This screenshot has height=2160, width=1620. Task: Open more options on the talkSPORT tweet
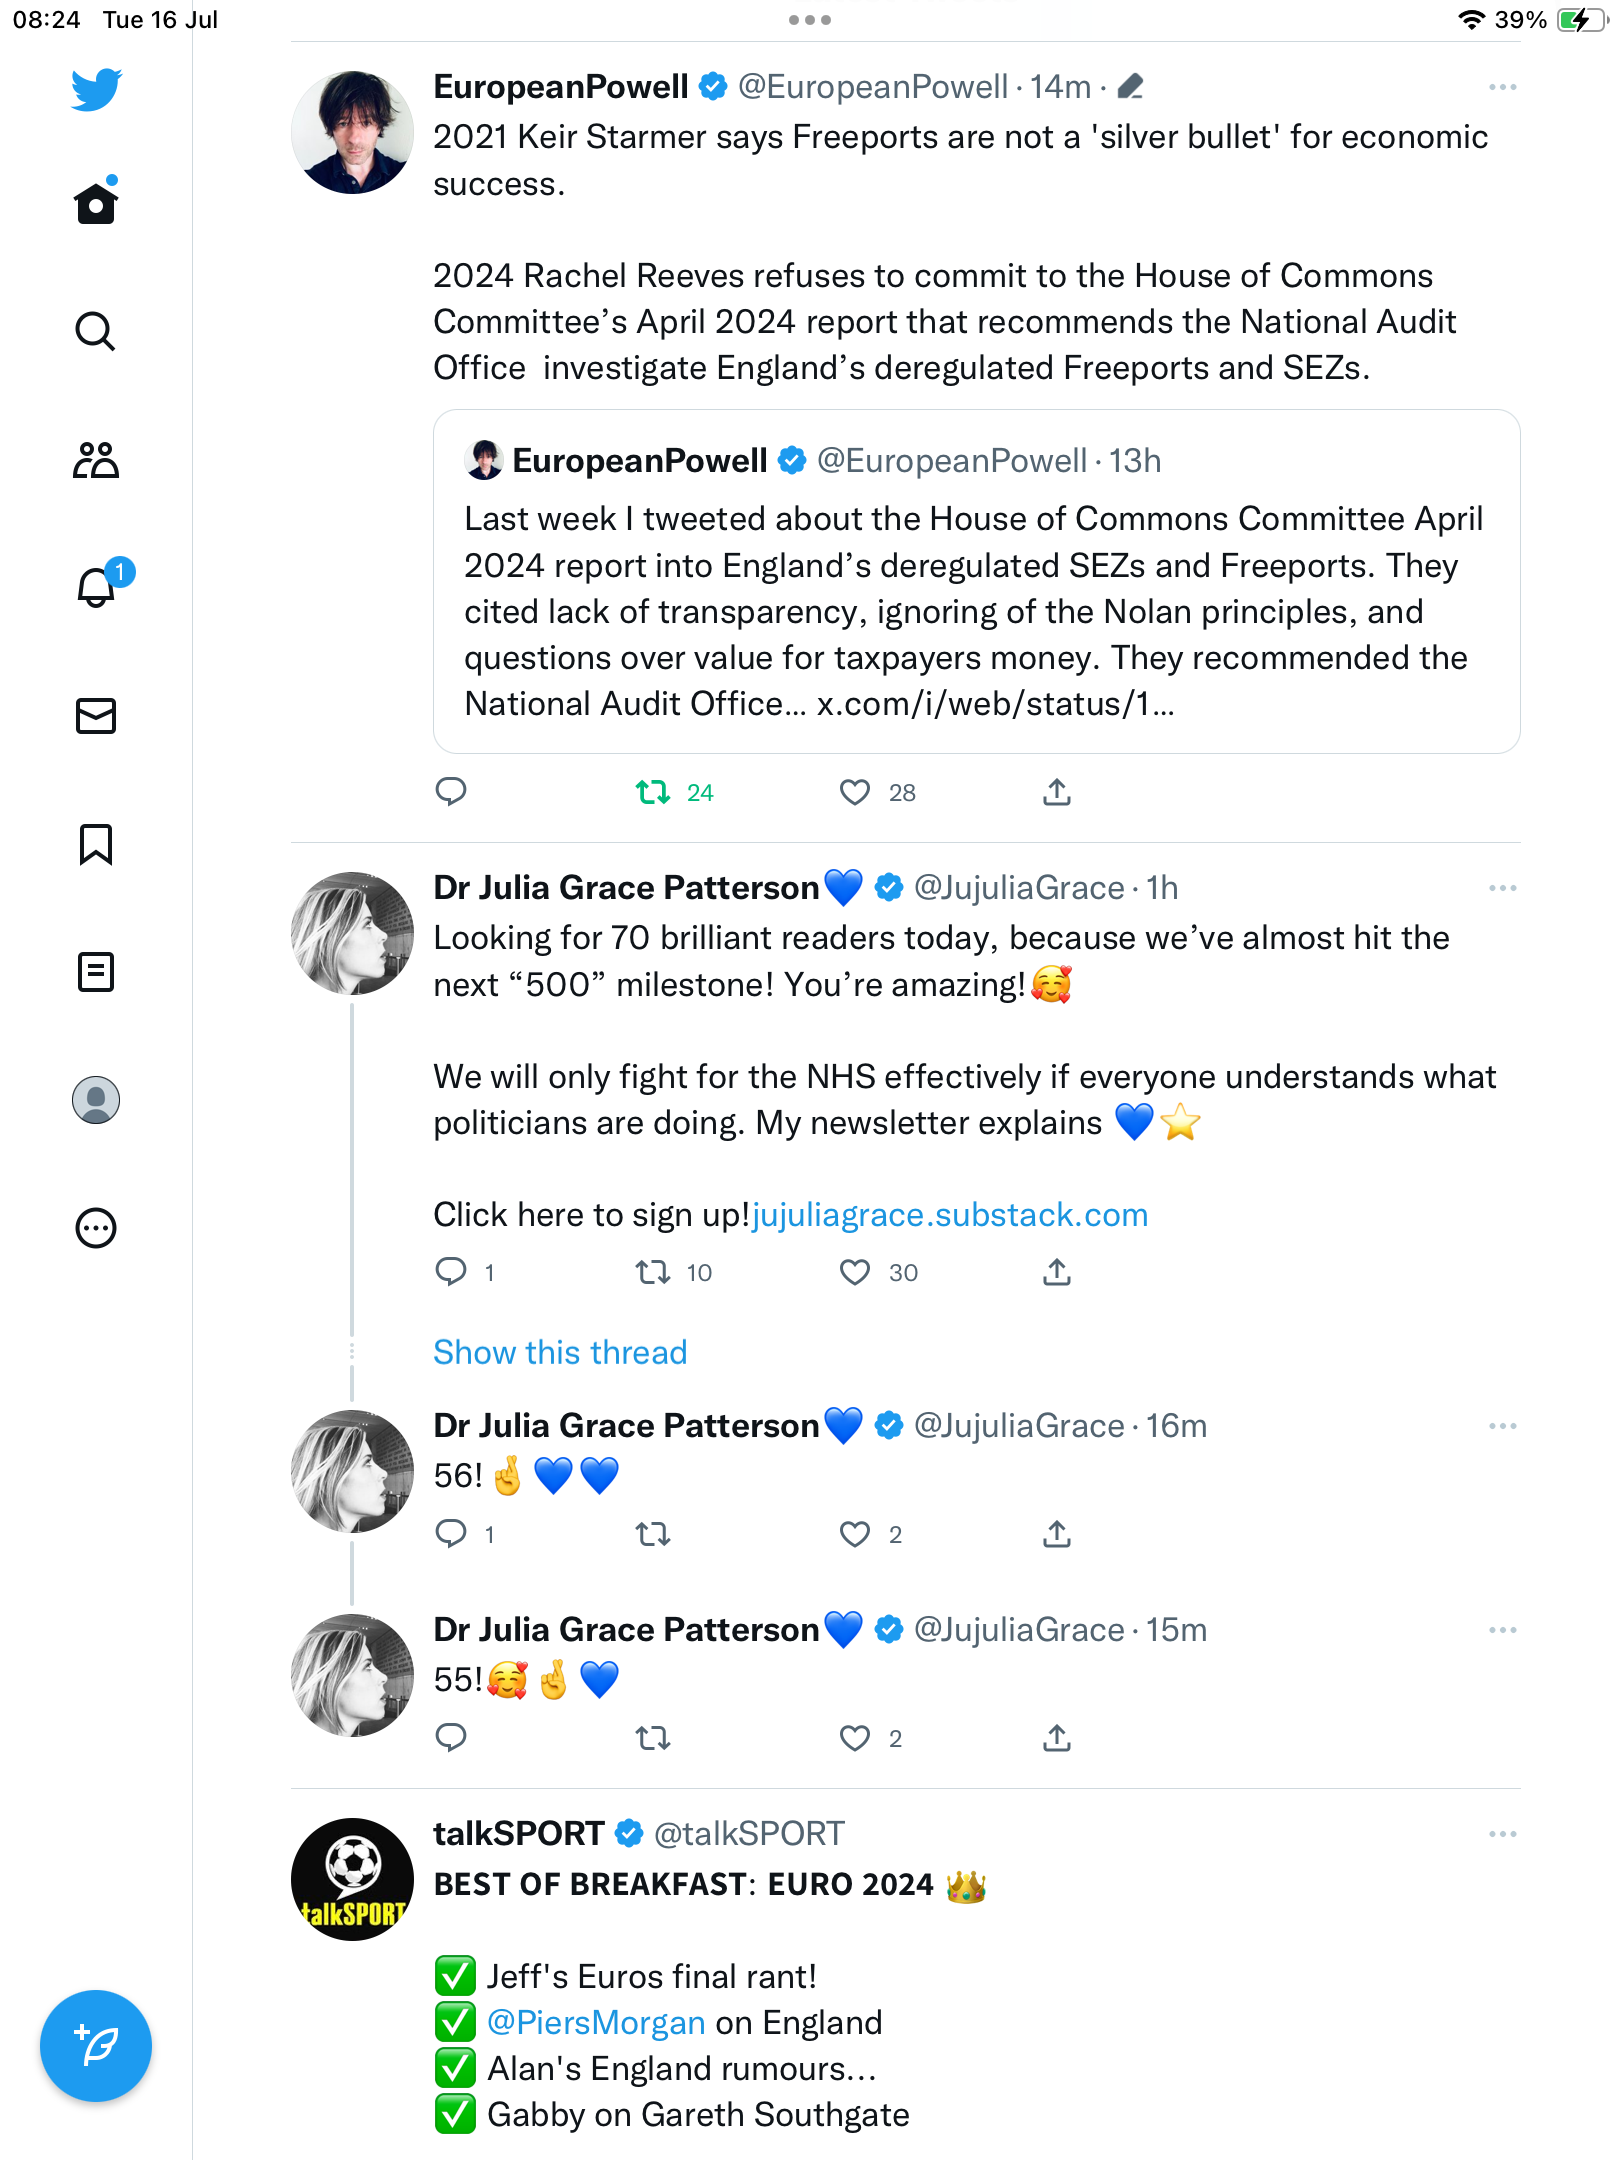tap(1502, 1834)
